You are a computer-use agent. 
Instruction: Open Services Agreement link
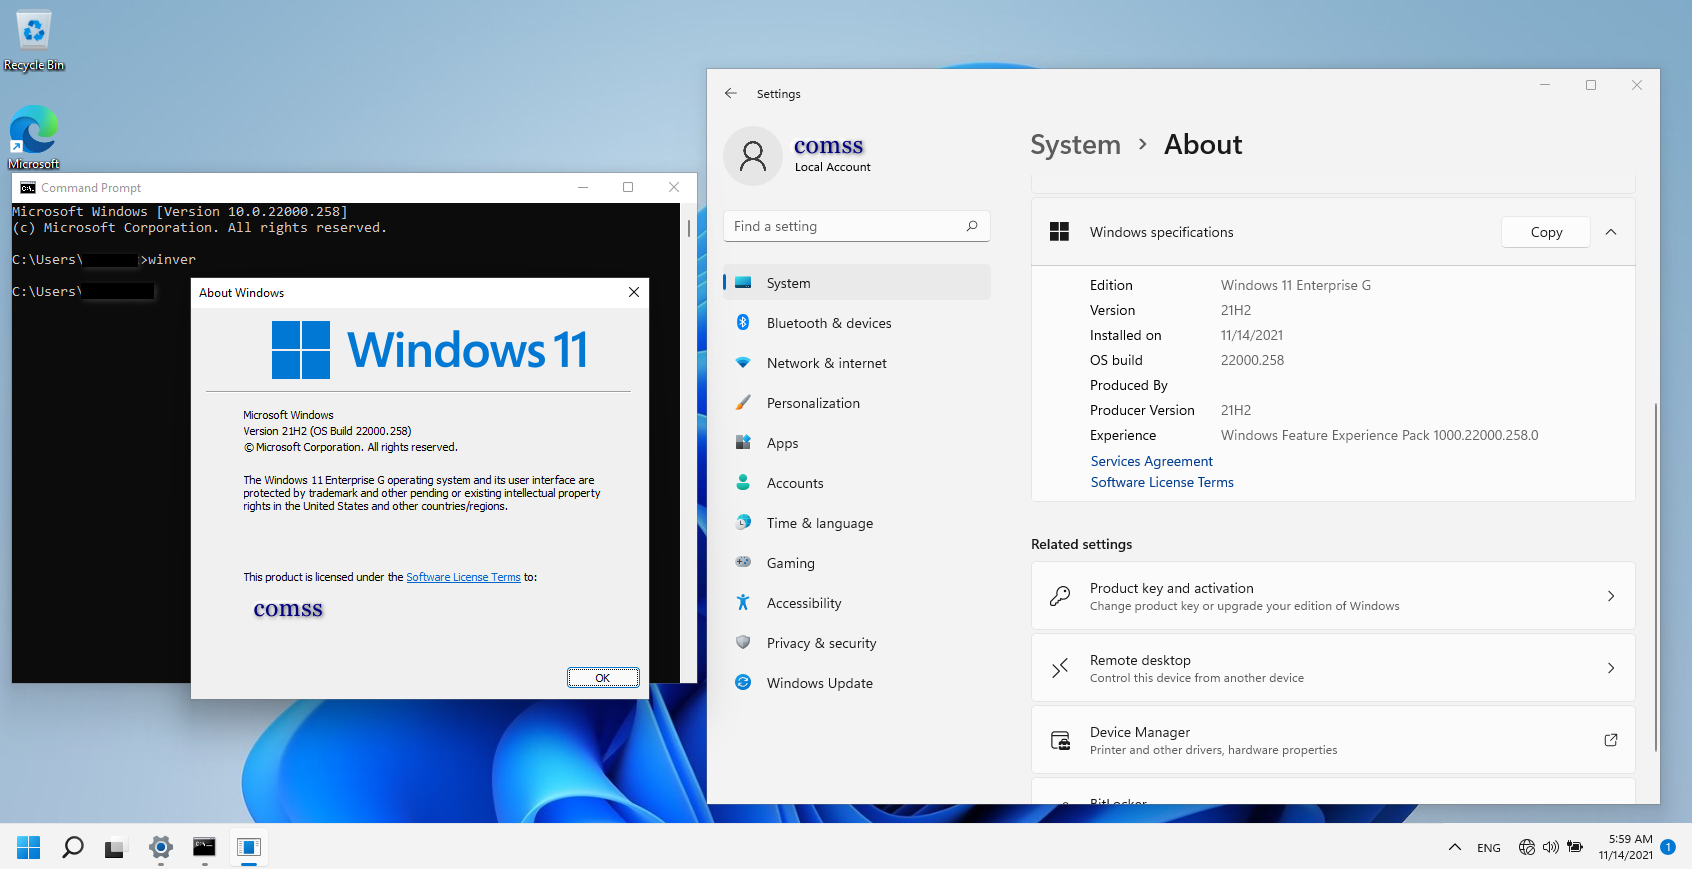coord(1151,461)
